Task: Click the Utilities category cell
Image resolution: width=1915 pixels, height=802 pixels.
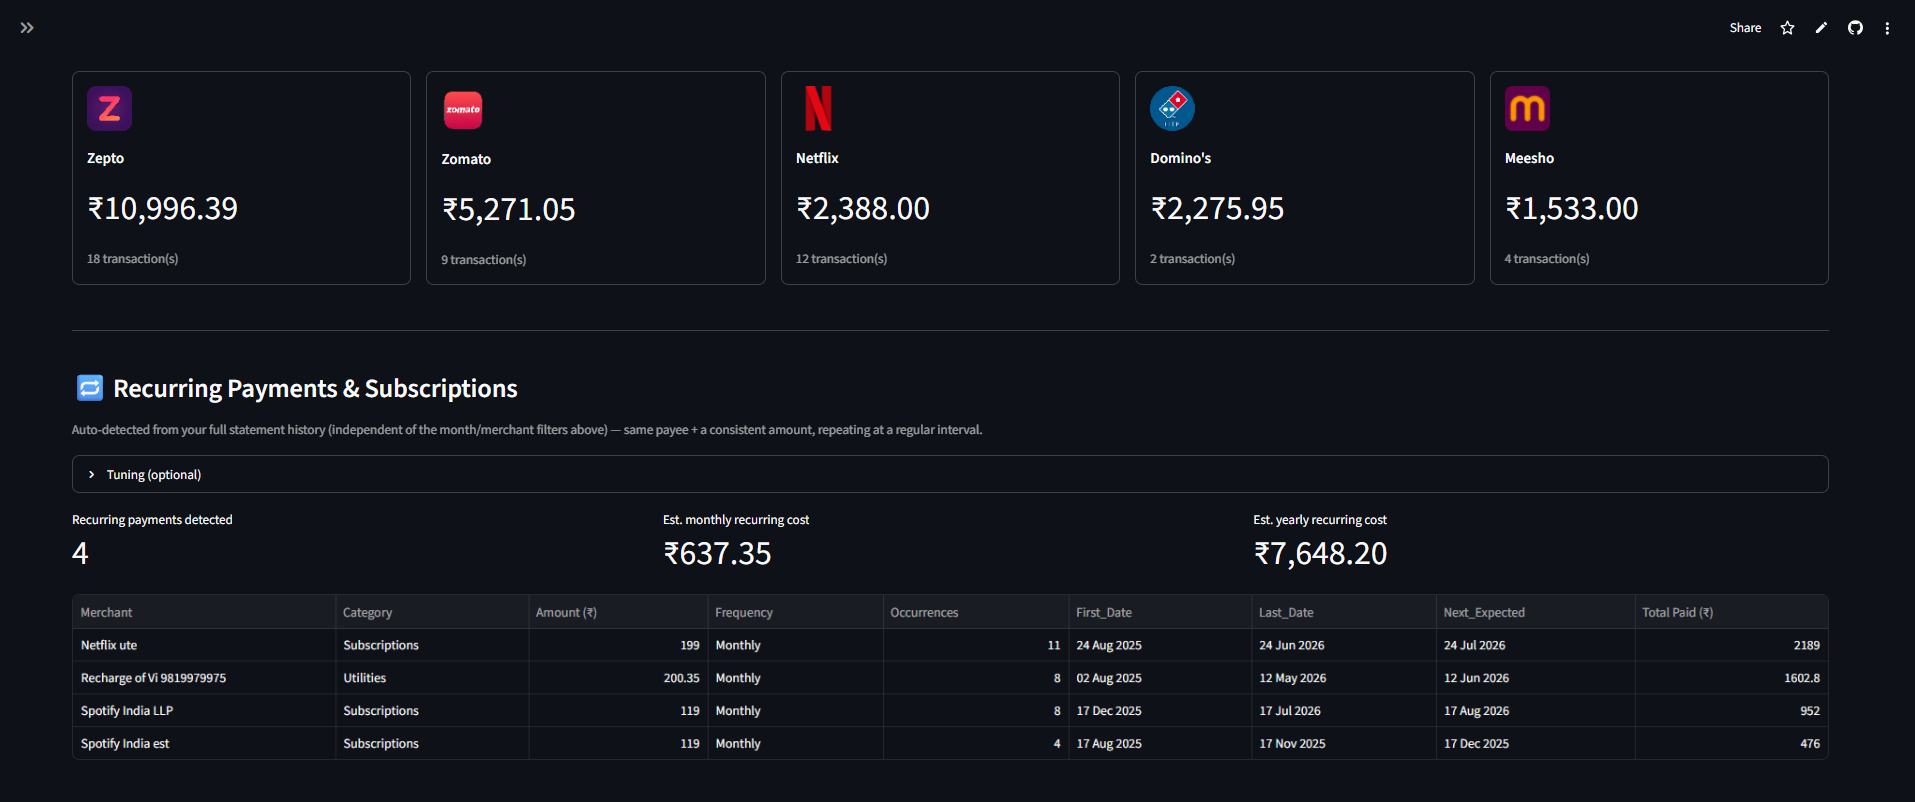Action: 432,678
